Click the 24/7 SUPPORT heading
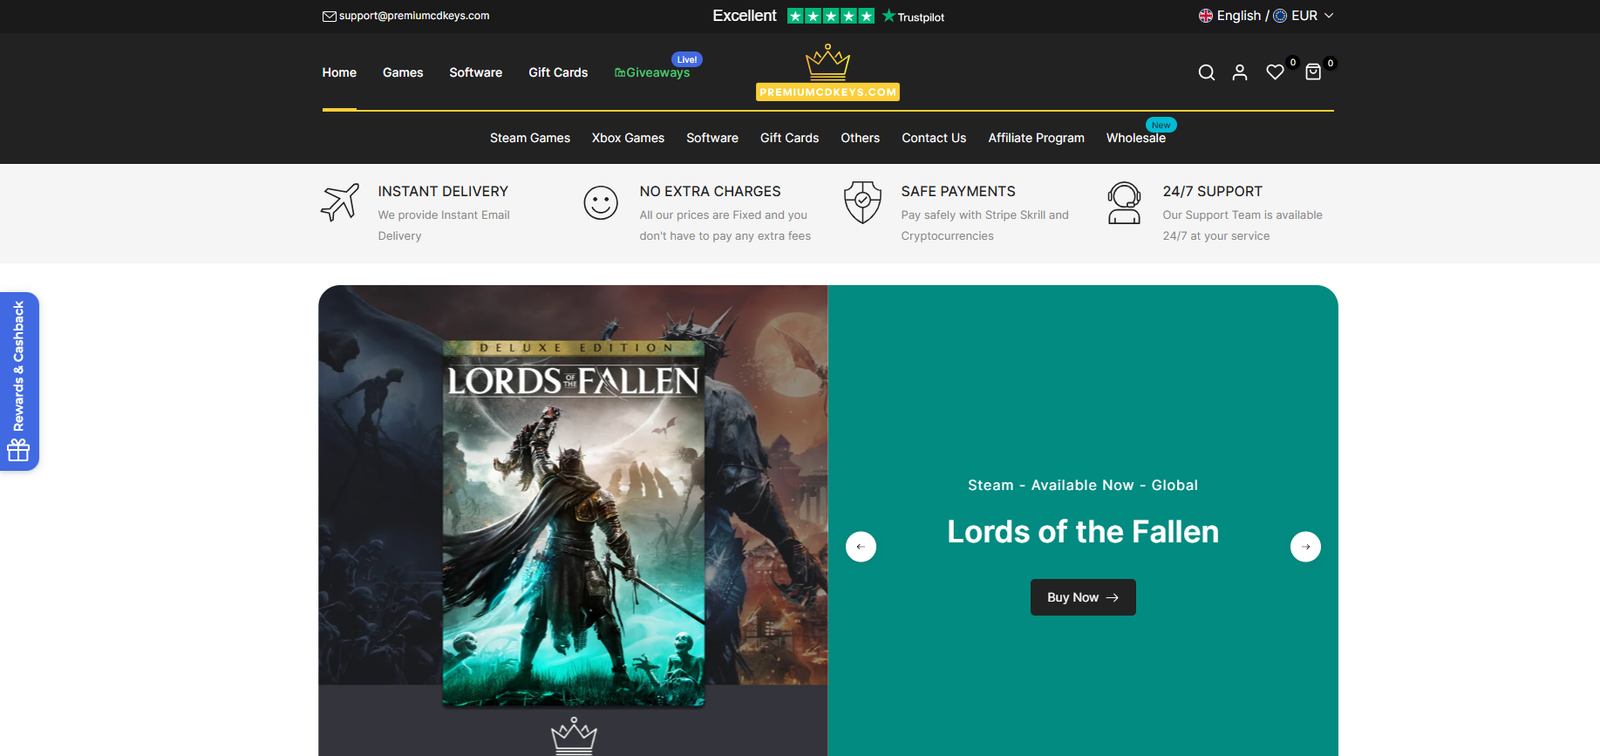 [1212, 191]
